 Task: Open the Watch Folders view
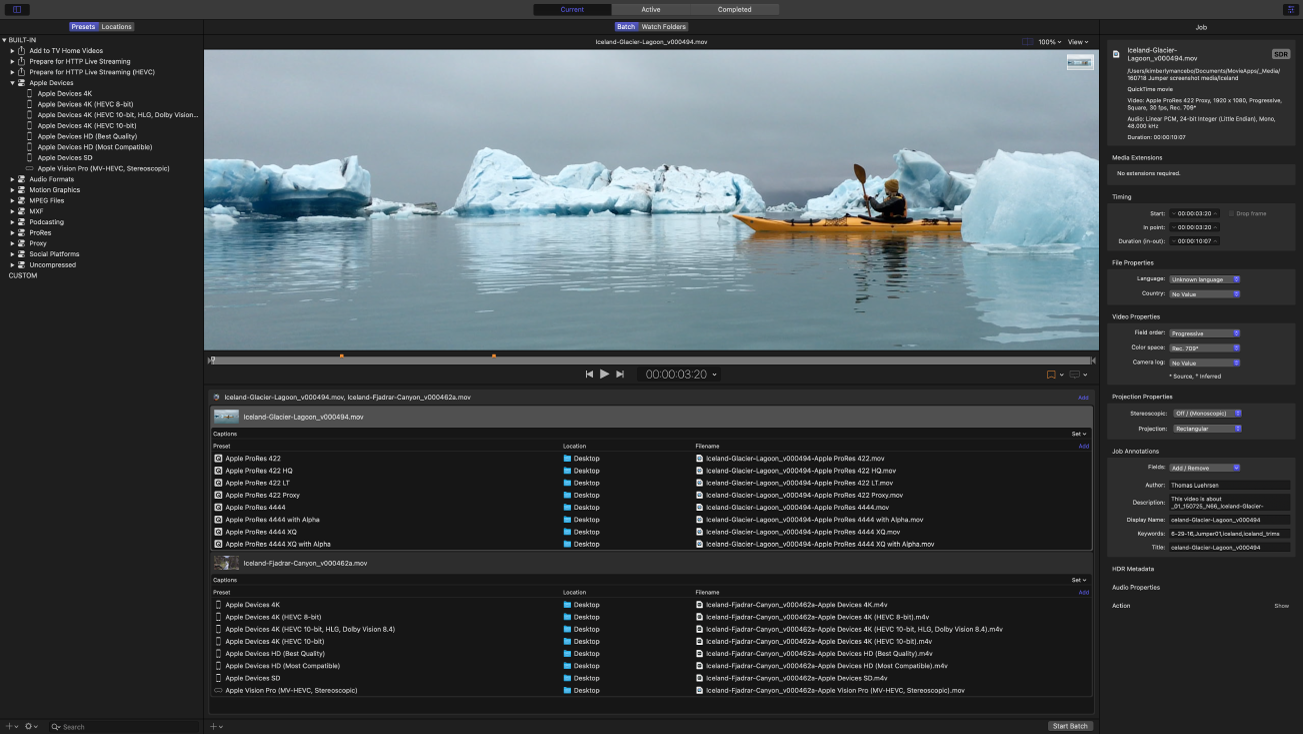(660, 26)
